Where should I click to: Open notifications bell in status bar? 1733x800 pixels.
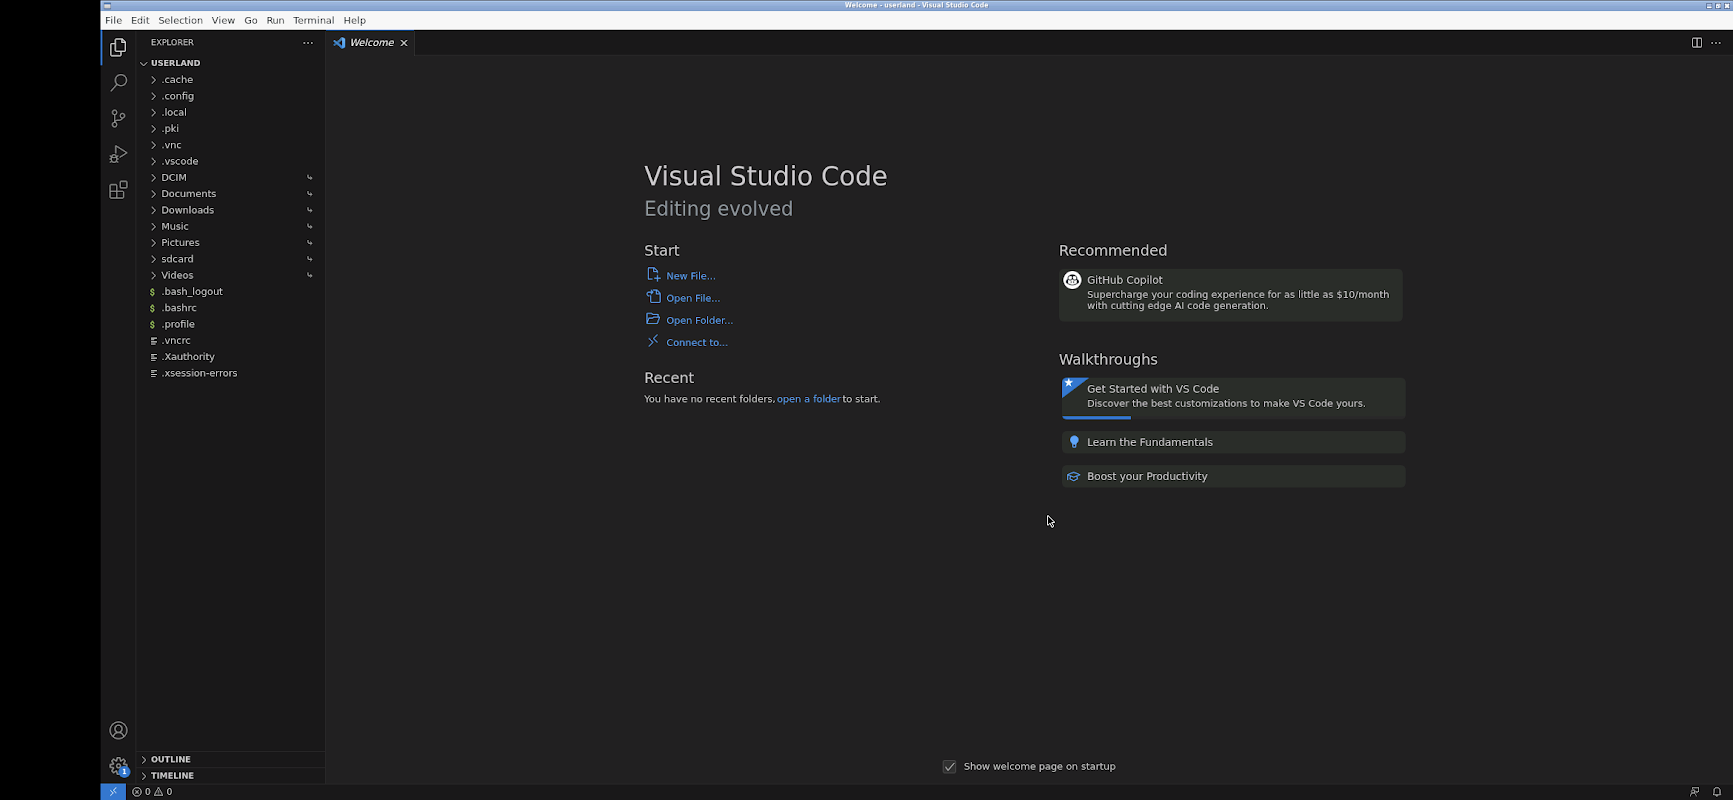[x=1717, y=792]
